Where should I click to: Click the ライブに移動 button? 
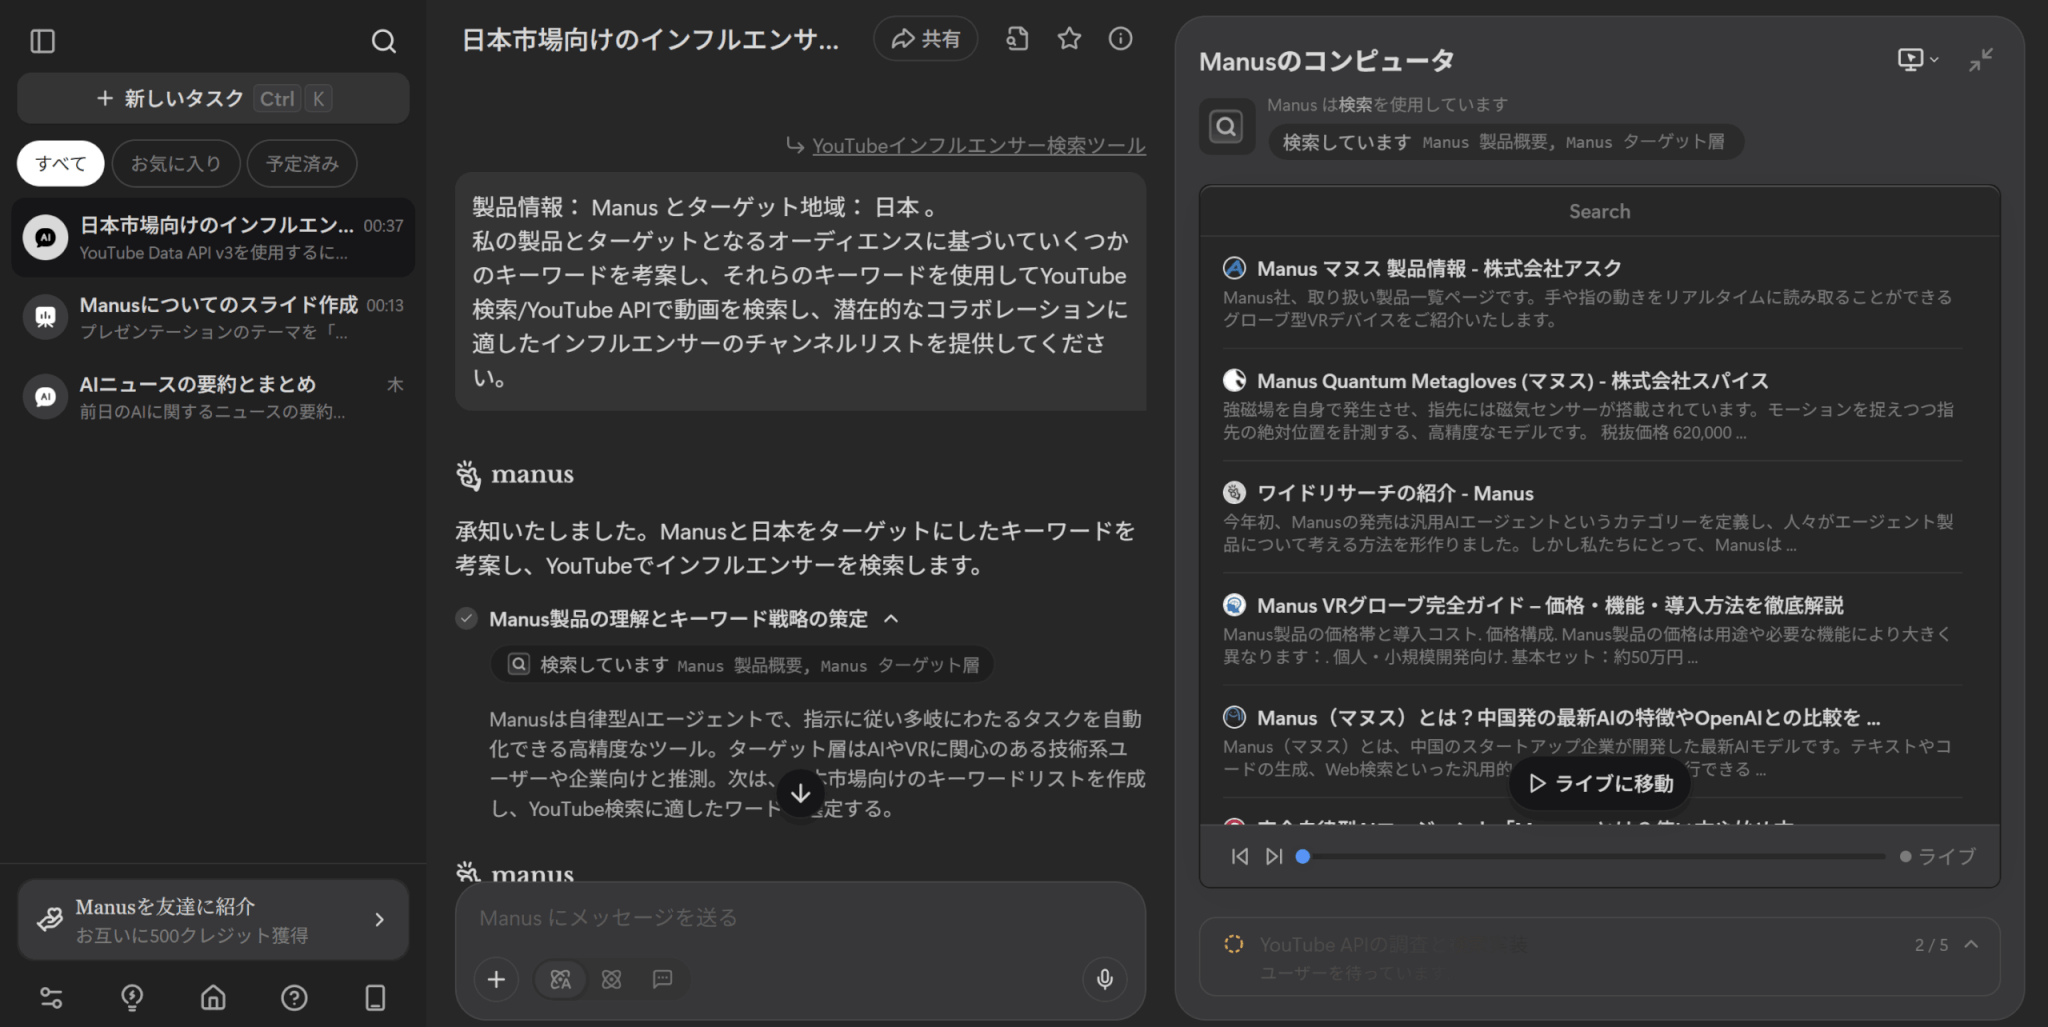tap(1600, 783)
